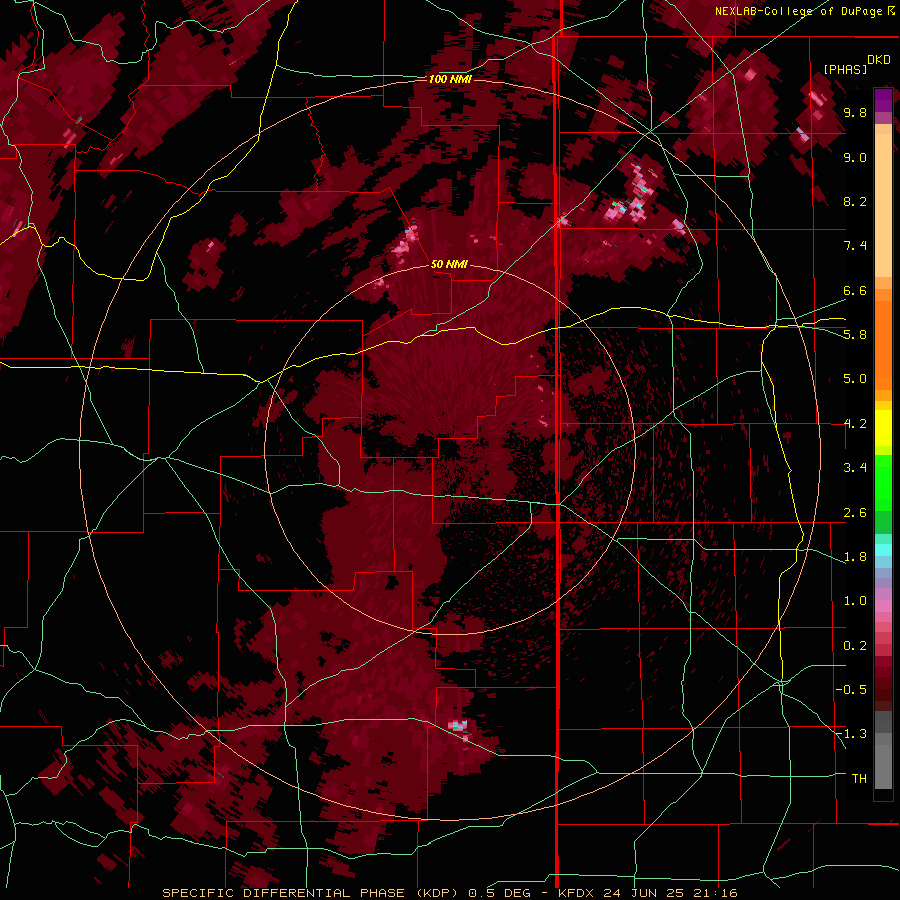This screenshot has width=900, height=900.
Task: Click the 4.2 scale value
Action: (855, 424)
